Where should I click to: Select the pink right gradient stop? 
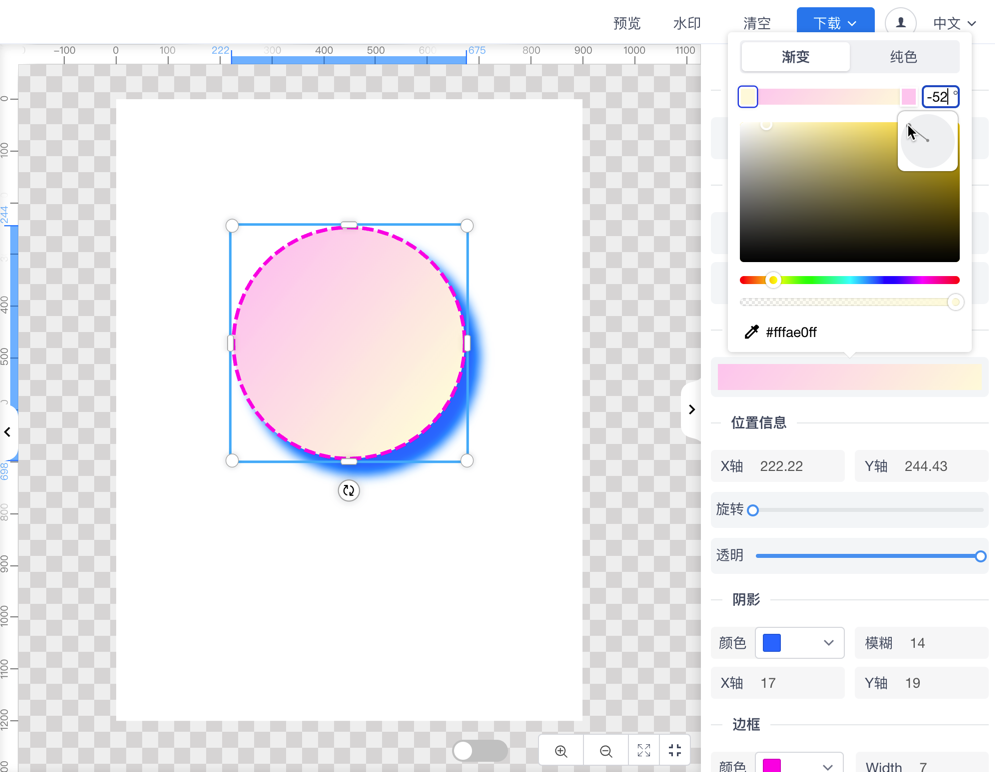(909, 96)
